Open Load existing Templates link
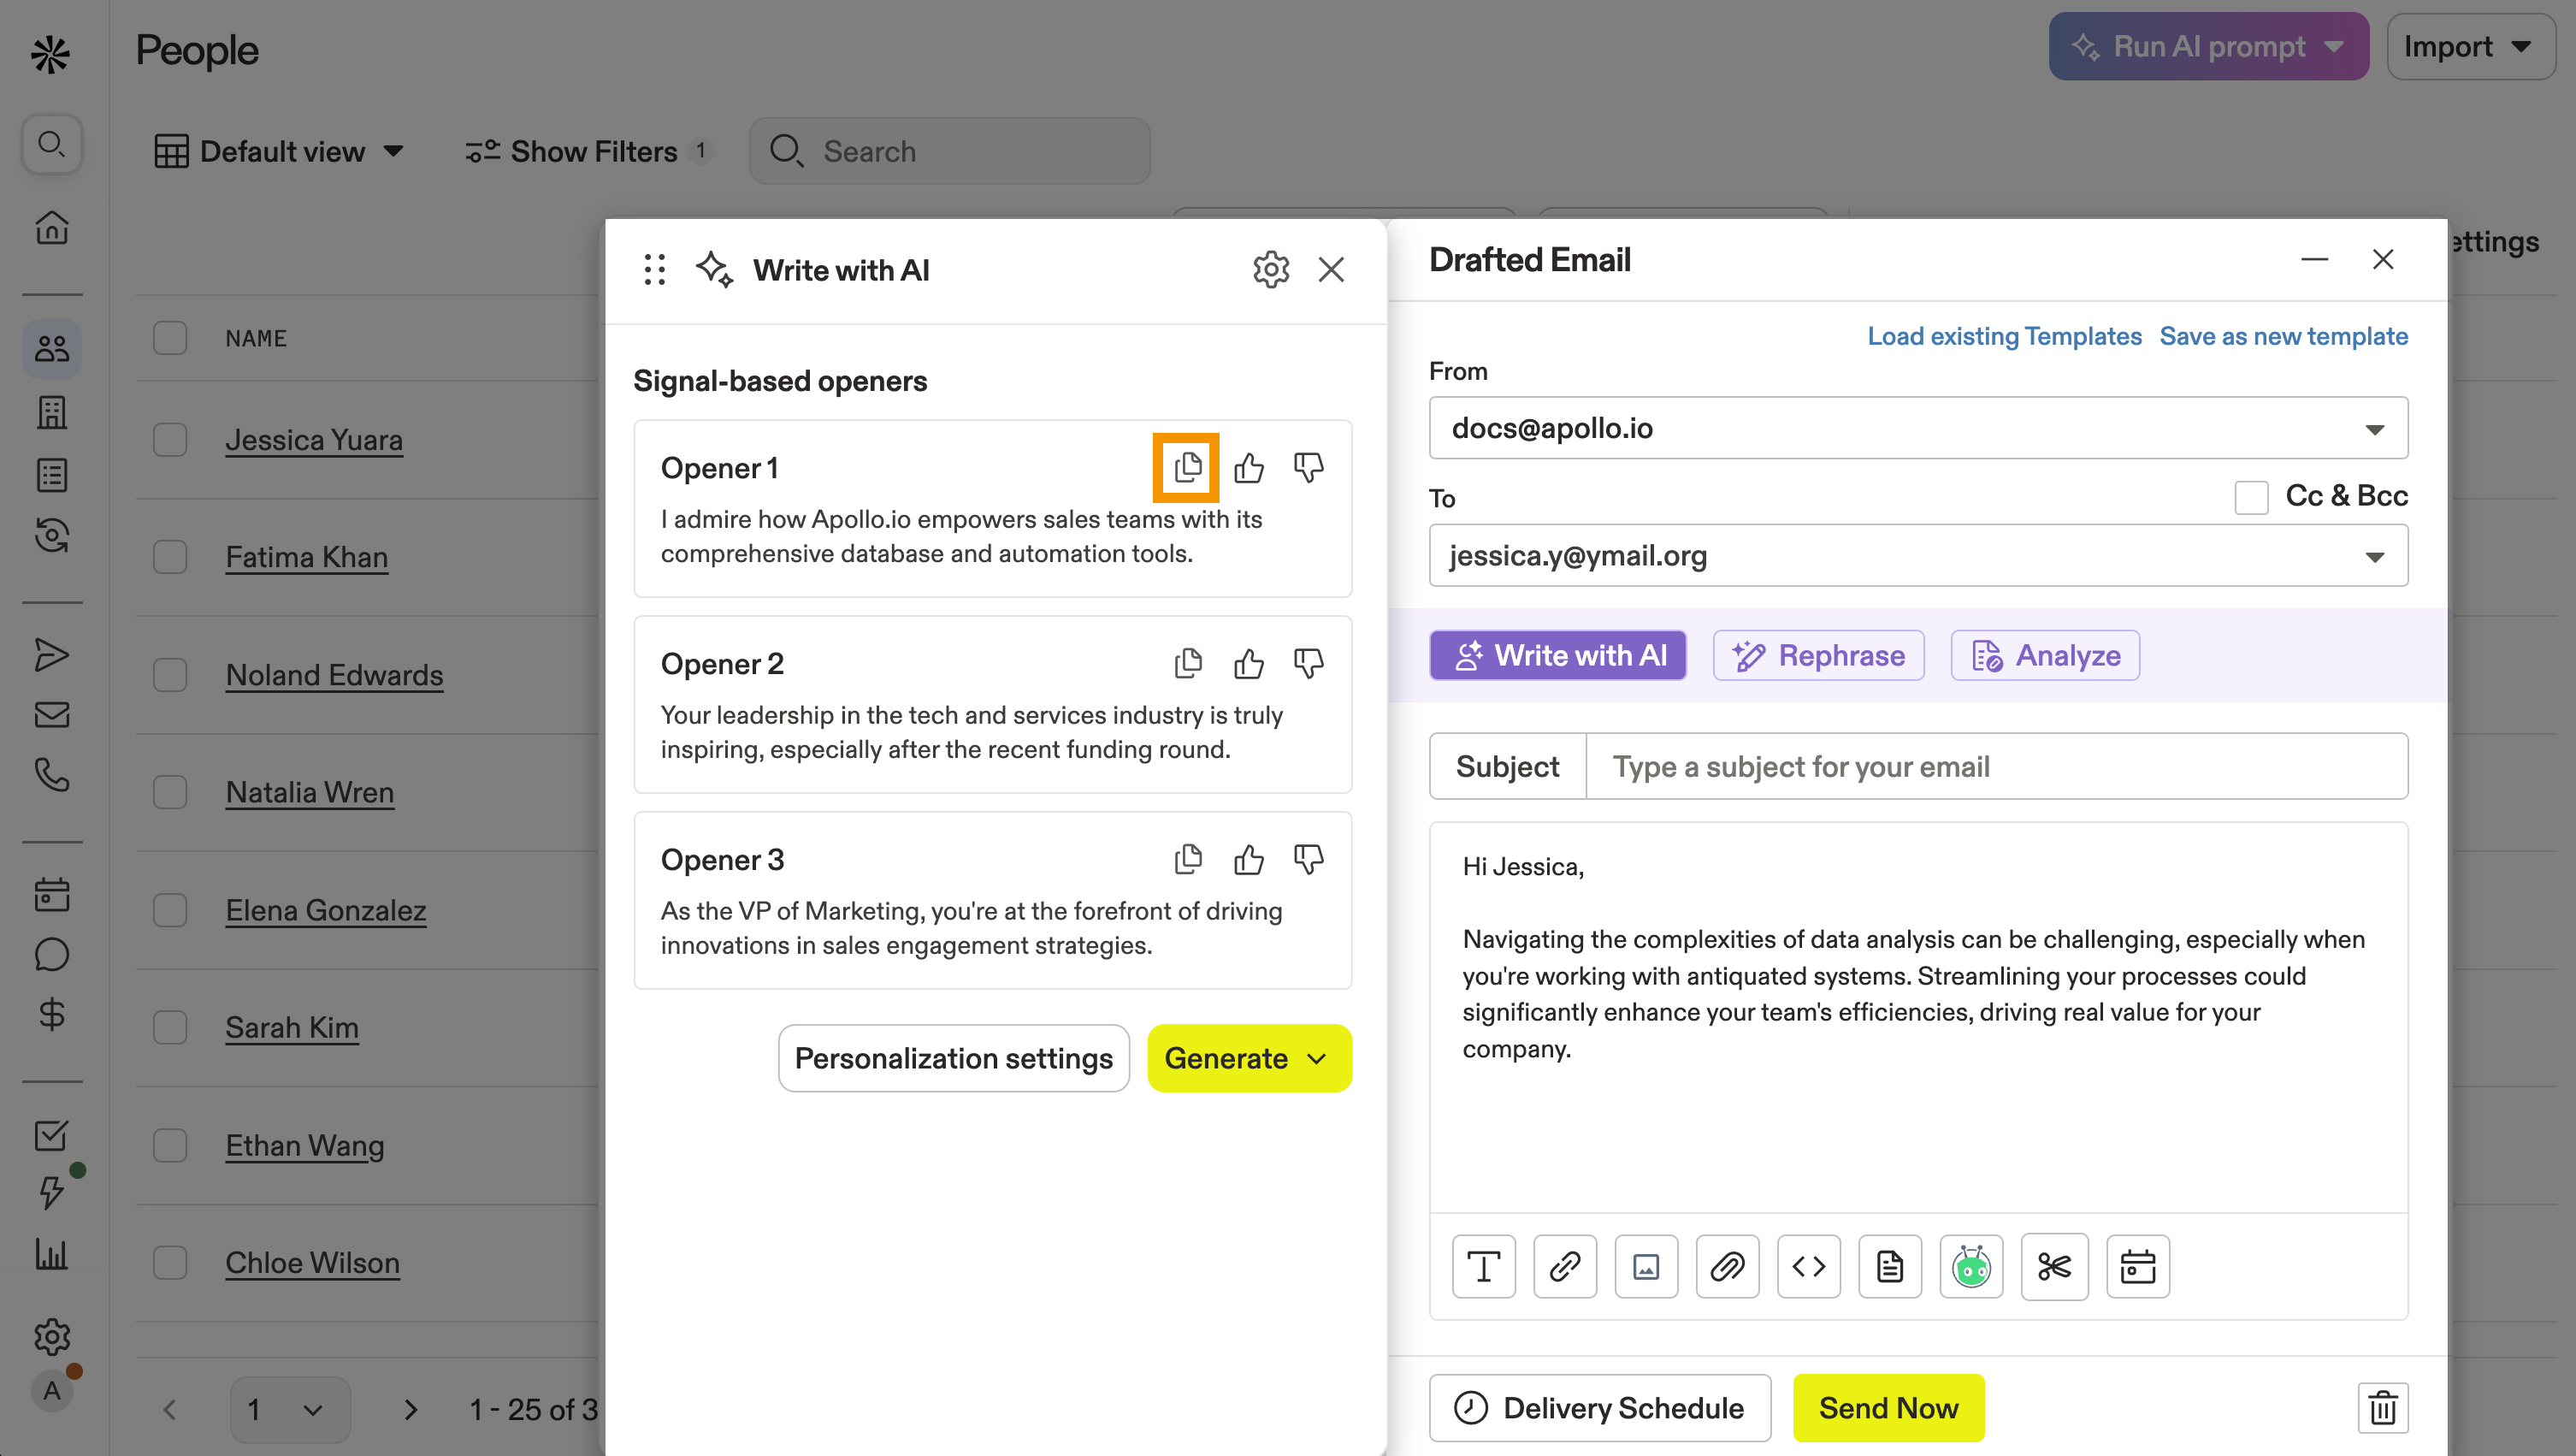 click(2004, 336)
